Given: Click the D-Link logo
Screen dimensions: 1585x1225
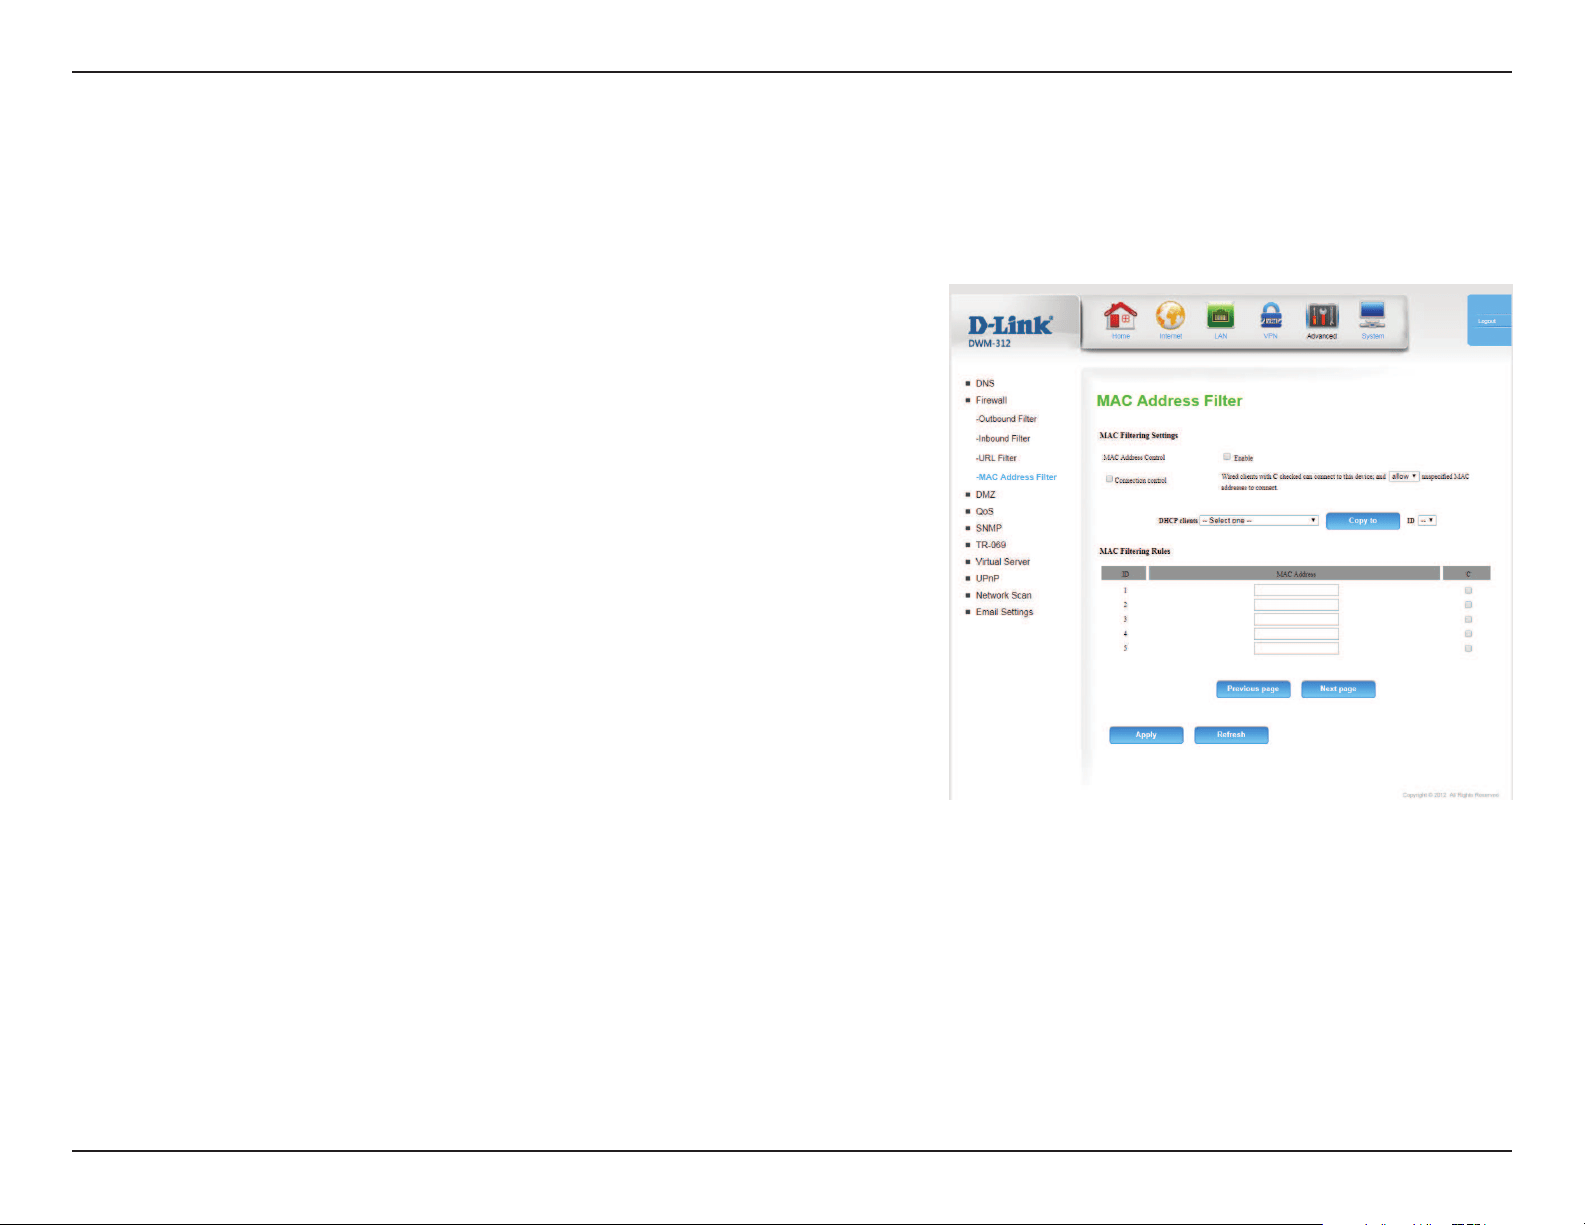Looking at the screenshot, I should (x=1010, y=324).
